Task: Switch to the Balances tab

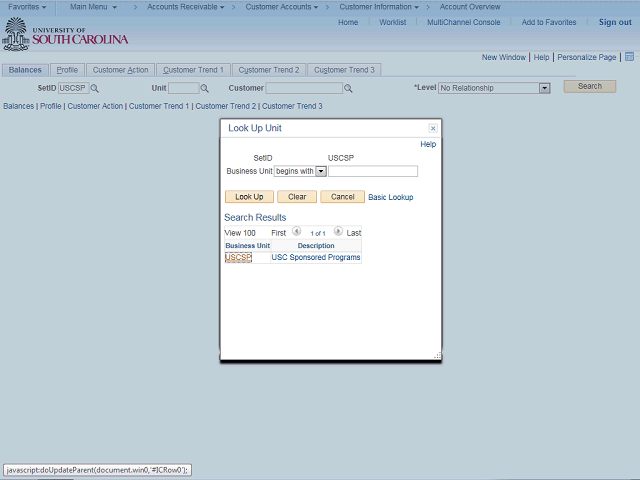Action: [25, 70]
